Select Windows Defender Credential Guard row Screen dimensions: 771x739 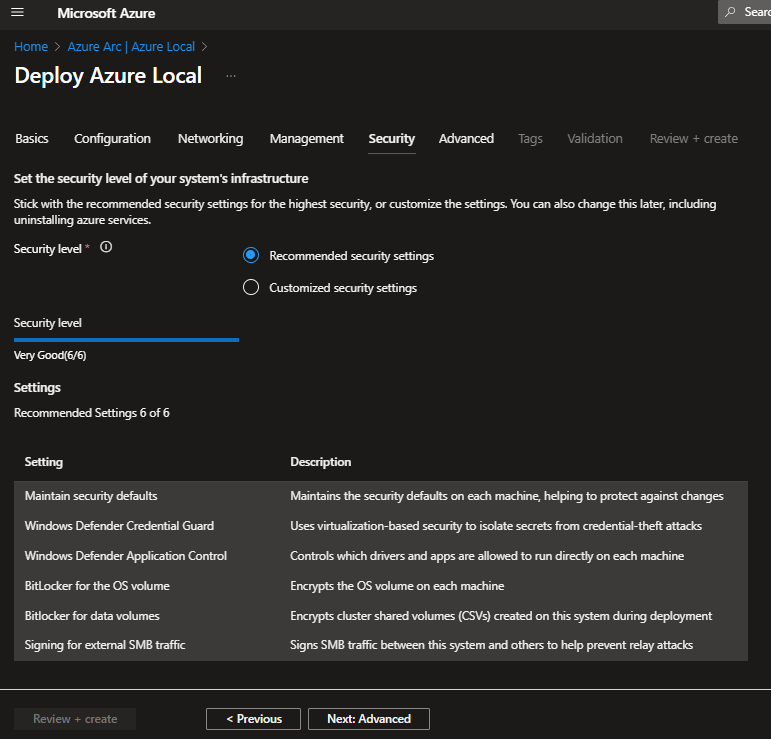coord(381,526)
